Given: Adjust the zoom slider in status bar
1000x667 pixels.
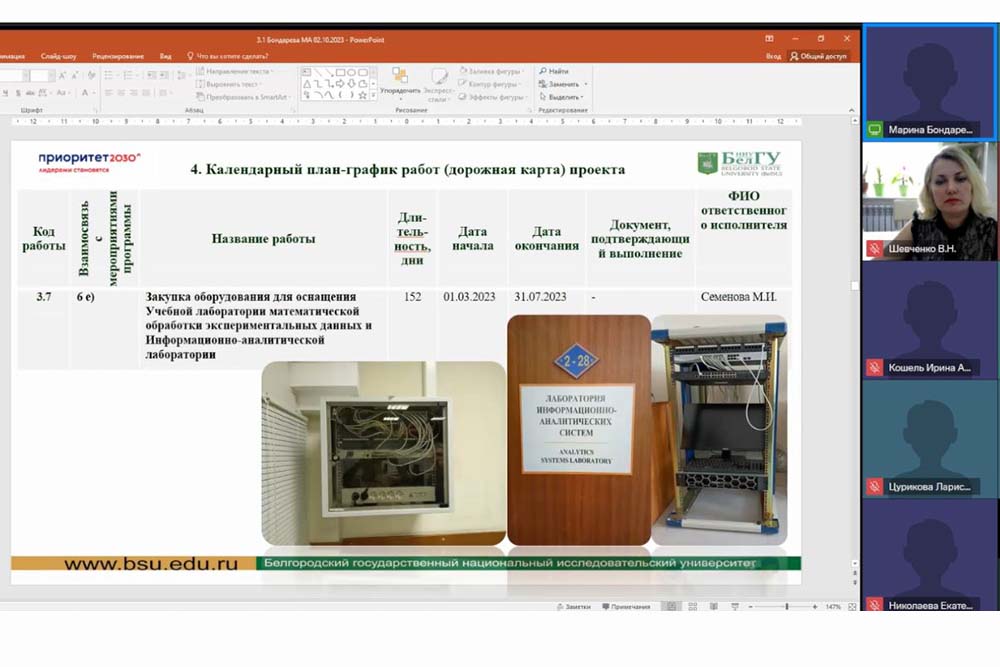Looking at the screenshot, I should [x=784, y=606].
